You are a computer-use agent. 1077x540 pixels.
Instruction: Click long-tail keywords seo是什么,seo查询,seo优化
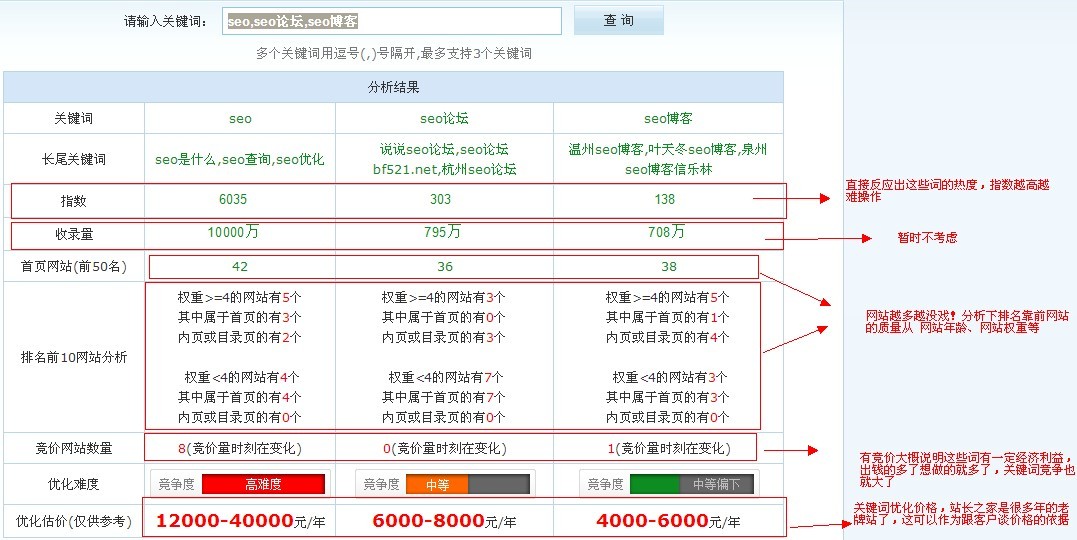point(240,159)
